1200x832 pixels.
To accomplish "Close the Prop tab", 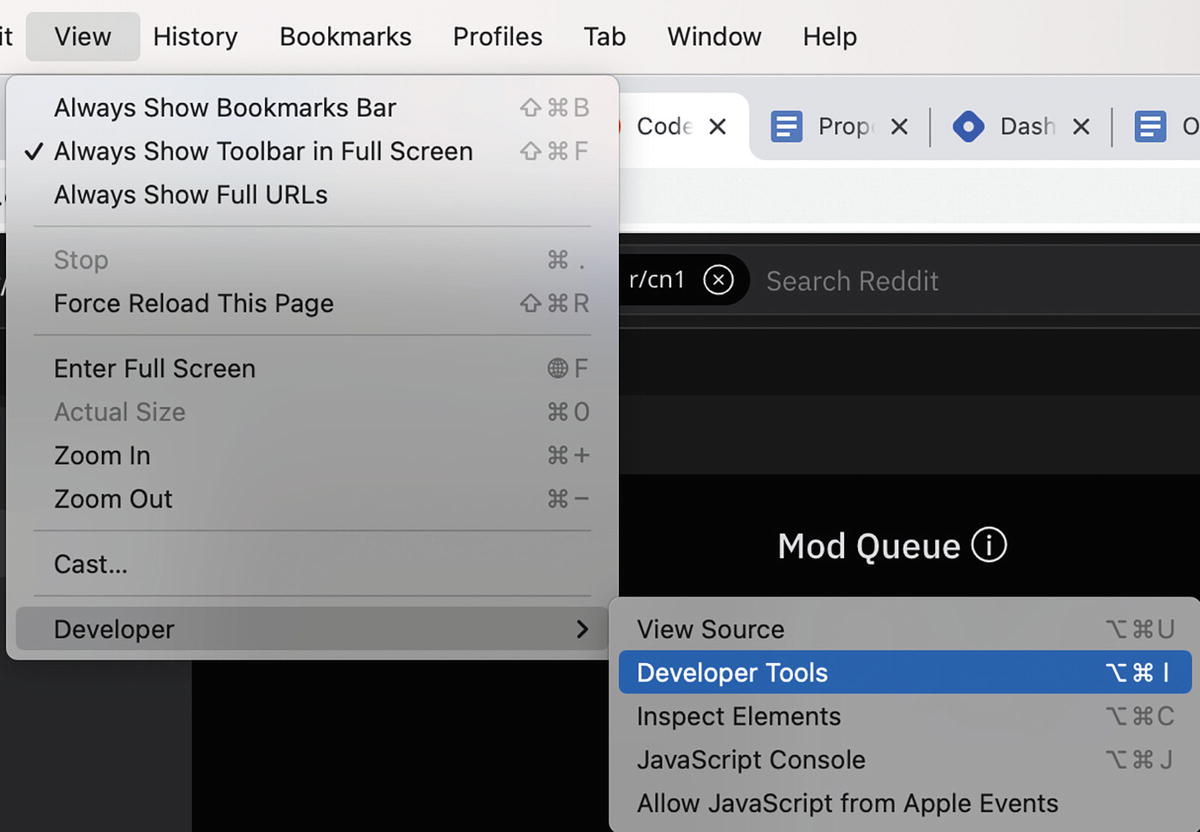I will click(898, 127).
